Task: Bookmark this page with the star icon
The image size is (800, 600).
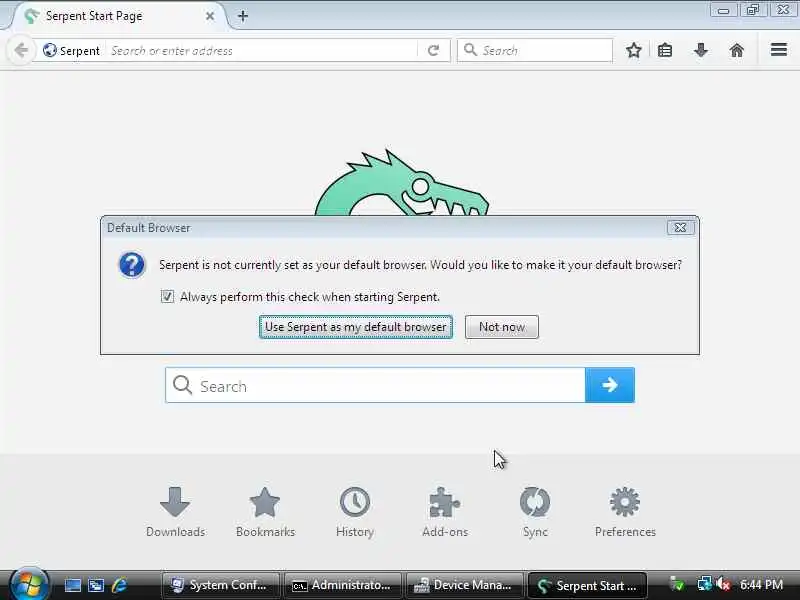Action: coord(634,50)
